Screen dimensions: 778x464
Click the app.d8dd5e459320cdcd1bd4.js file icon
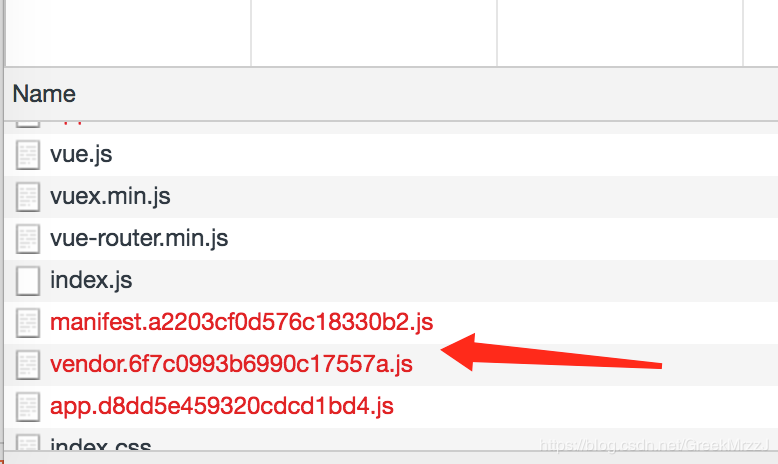28,407
